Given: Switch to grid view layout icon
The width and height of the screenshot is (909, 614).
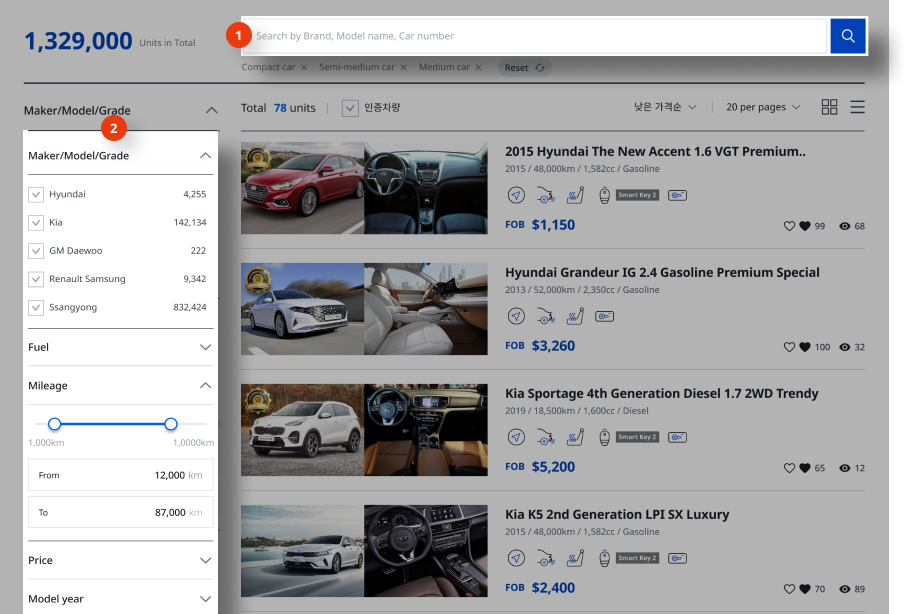Looking at the screenshot, I should (829, 107).
